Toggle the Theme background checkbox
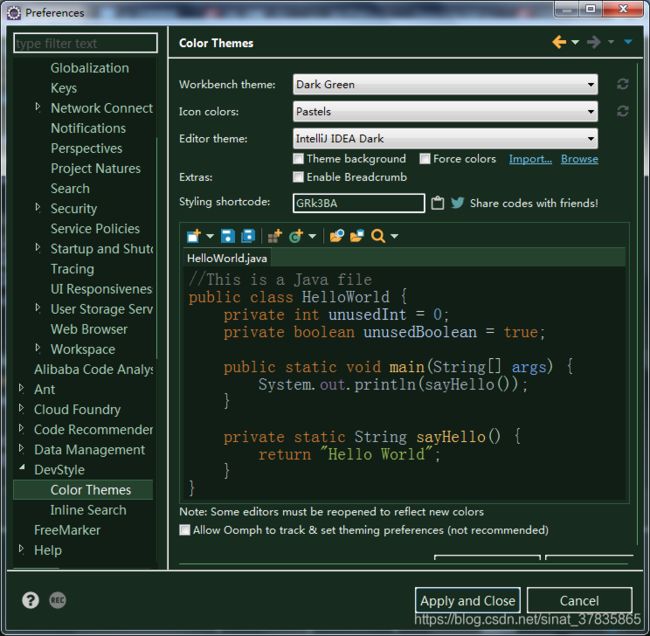The height and width of the screenshot is (636, 650). pos(298,159)
